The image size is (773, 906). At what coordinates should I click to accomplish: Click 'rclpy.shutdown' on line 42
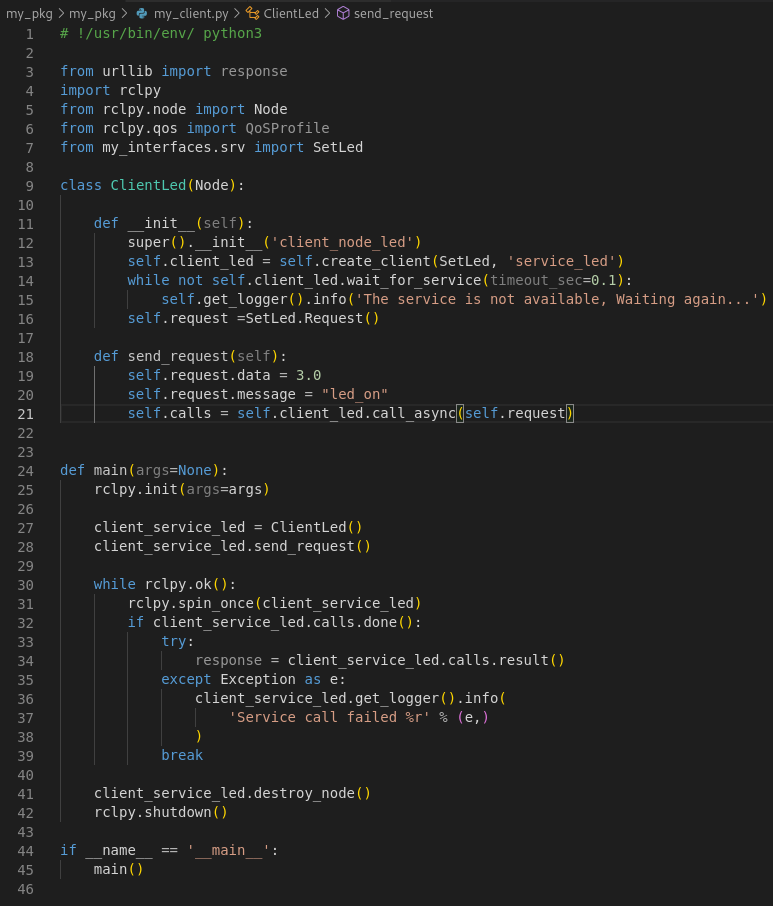click(153, 813)
